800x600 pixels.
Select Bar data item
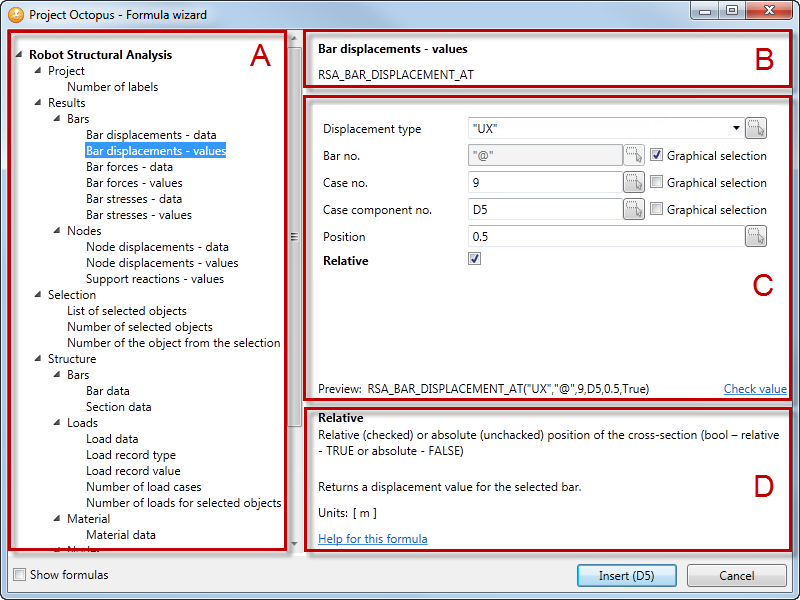[x=108, y=391]
